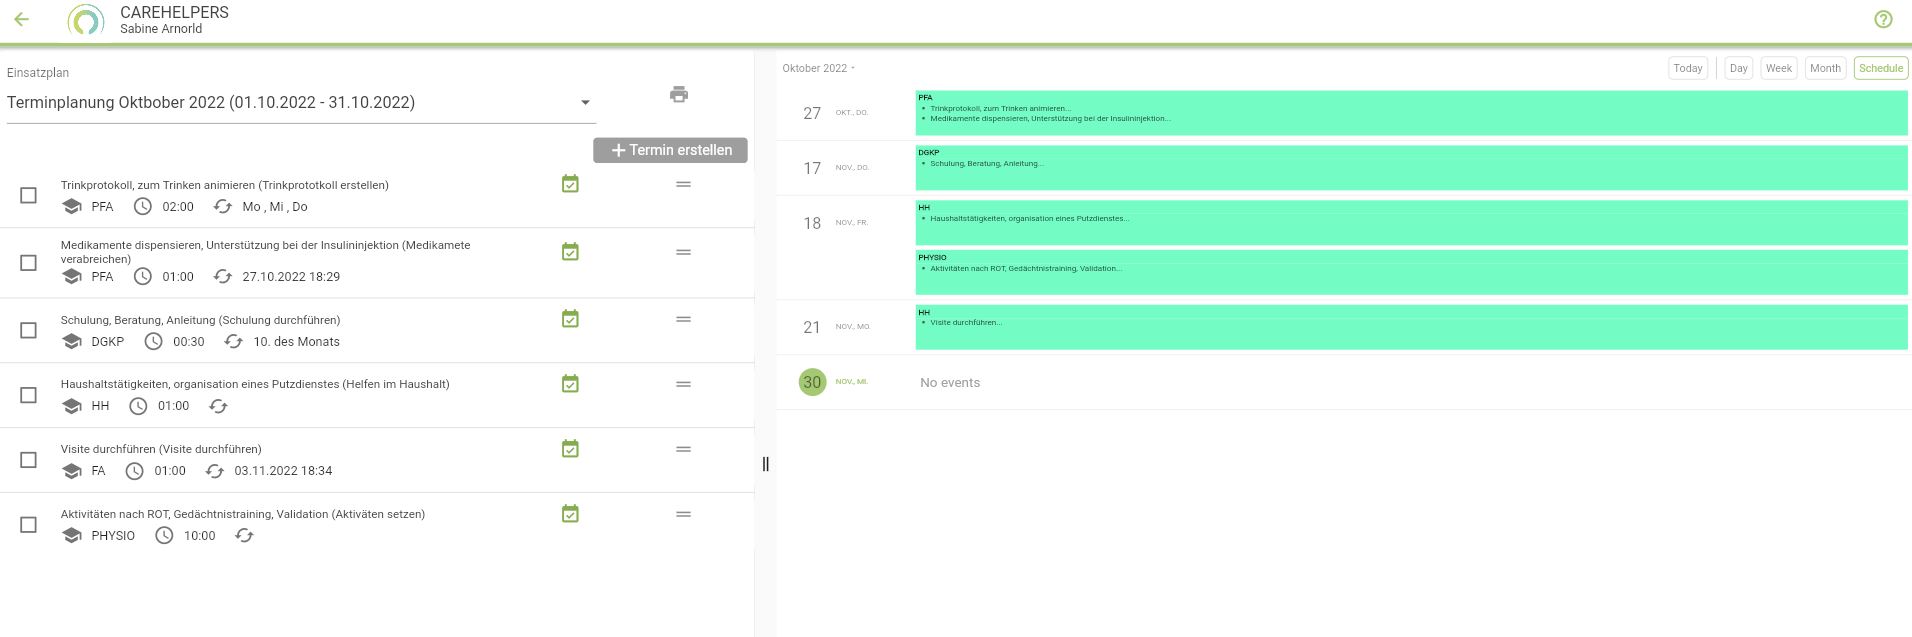Screen dimensions: 1912x637
Task: Click the calendar check icon for Trinkprotokoll
Action: click(x=570, y=184)
